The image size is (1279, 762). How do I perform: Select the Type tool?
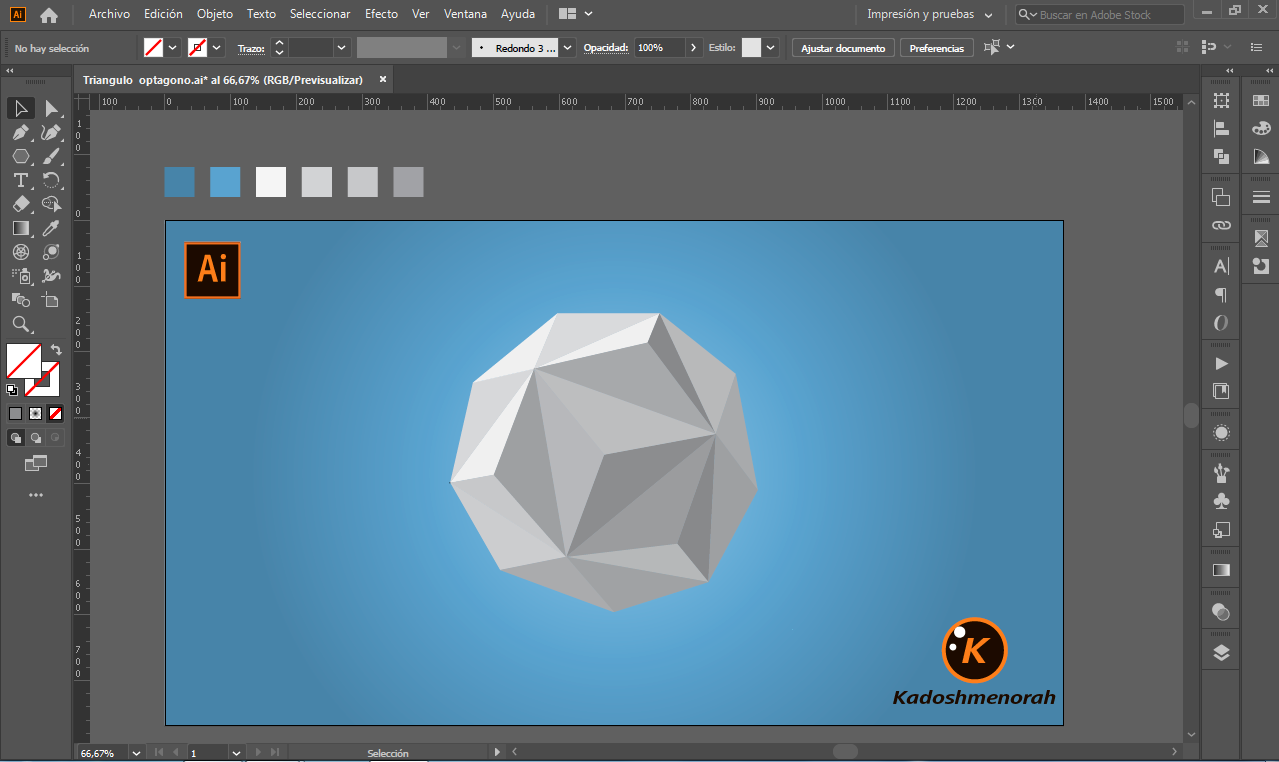click(x=21, y=180)
